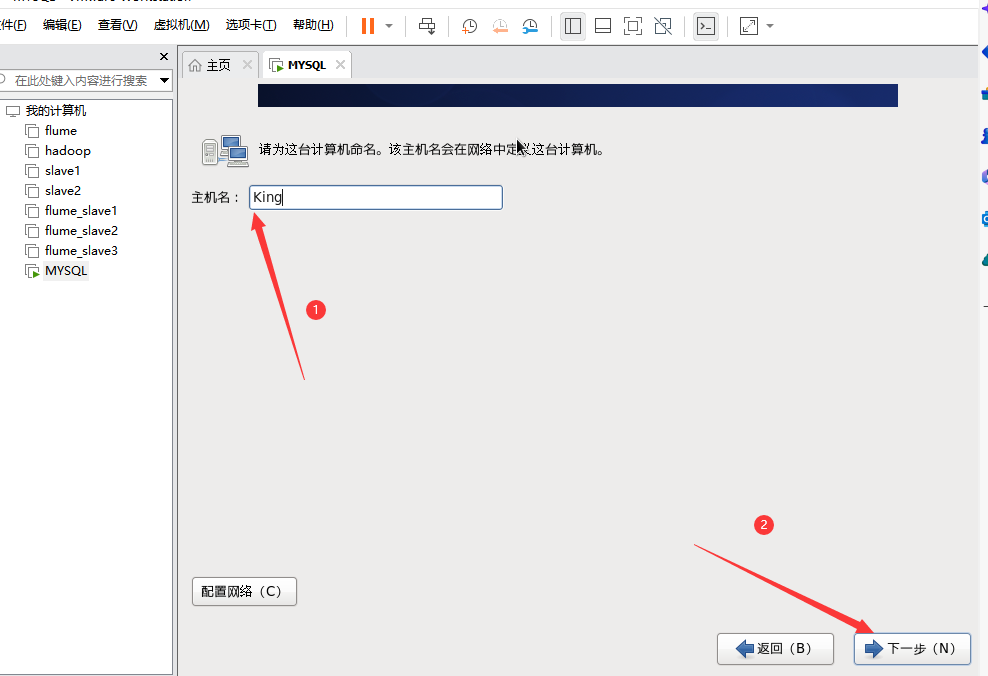
Task: Open the power options dropdown arrow
Action: point(389,26)
